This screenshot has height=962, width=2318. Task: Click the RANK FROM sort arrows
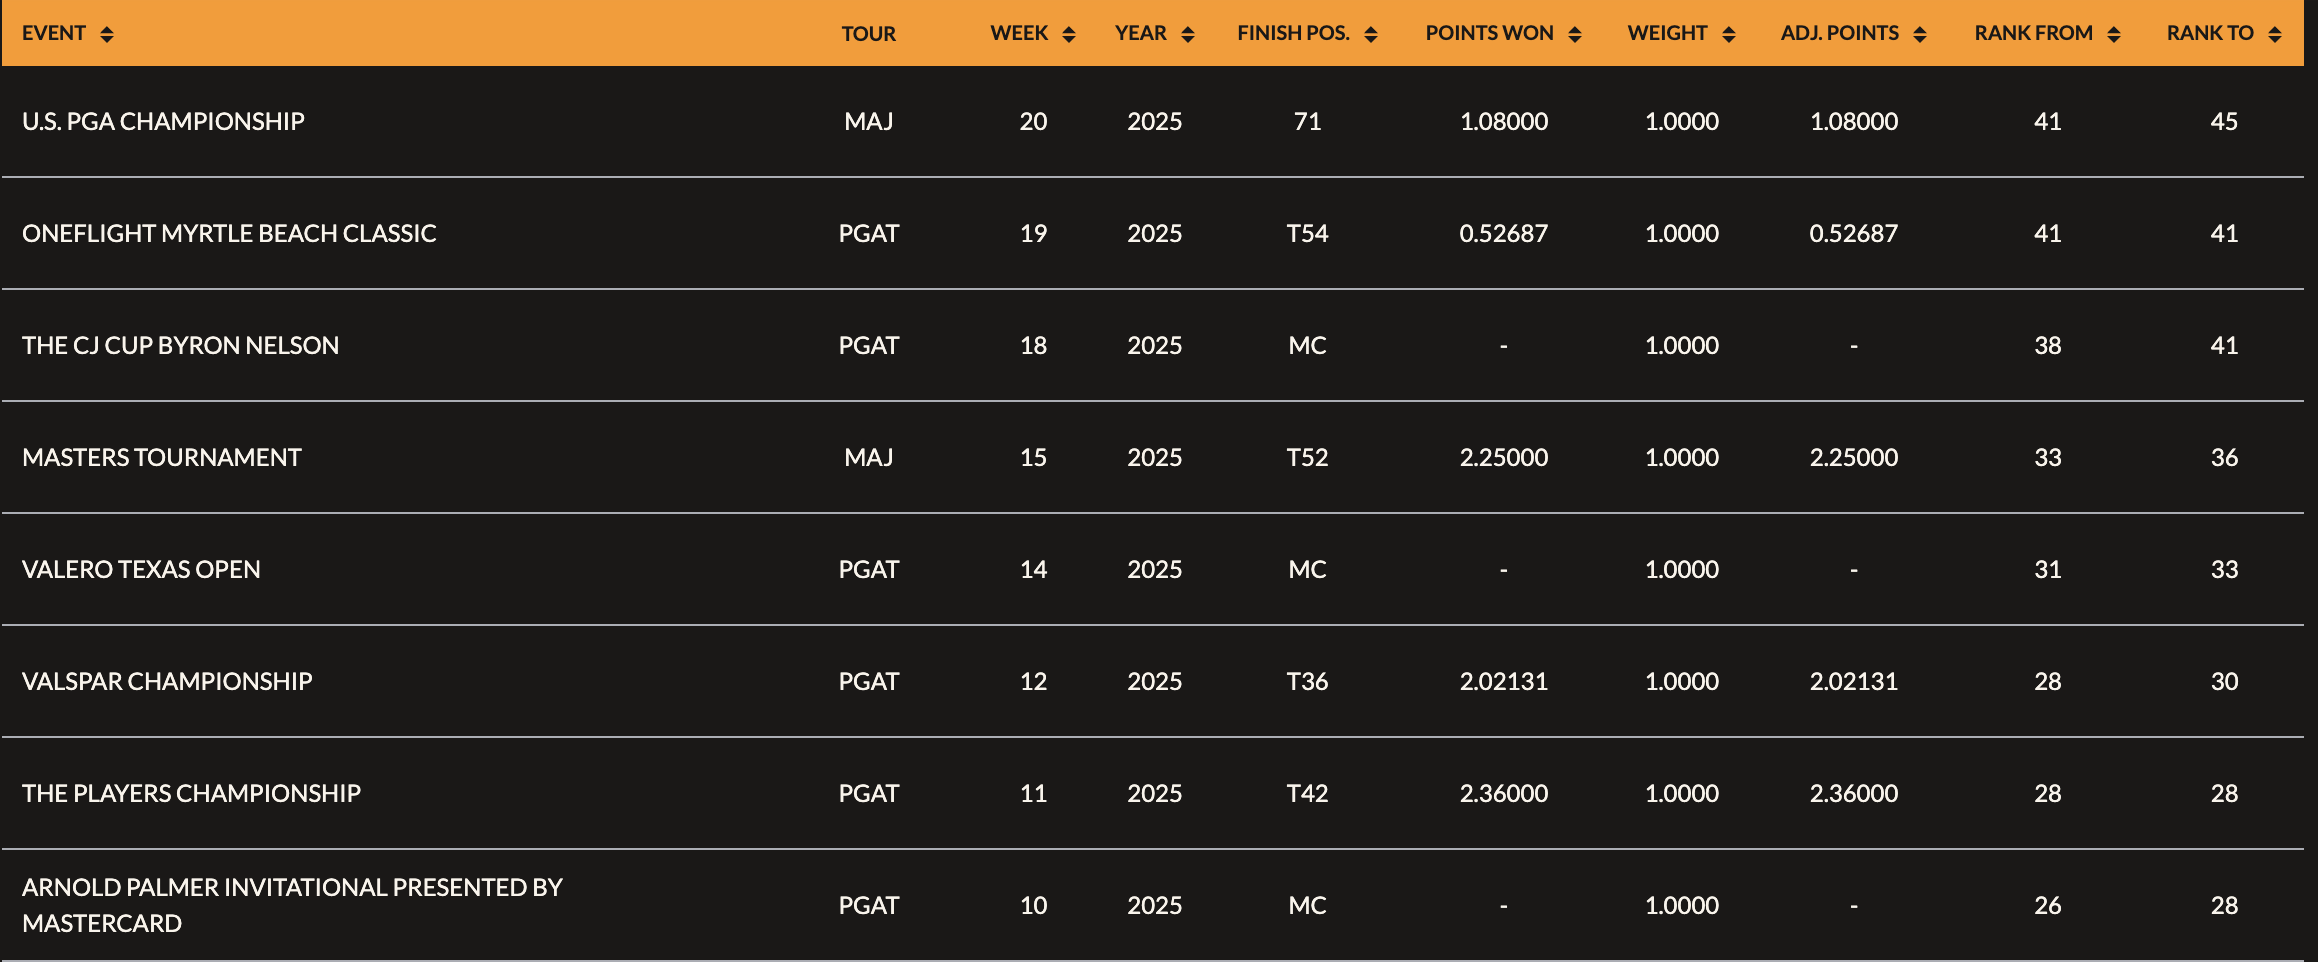click(x=2114, y=34)
